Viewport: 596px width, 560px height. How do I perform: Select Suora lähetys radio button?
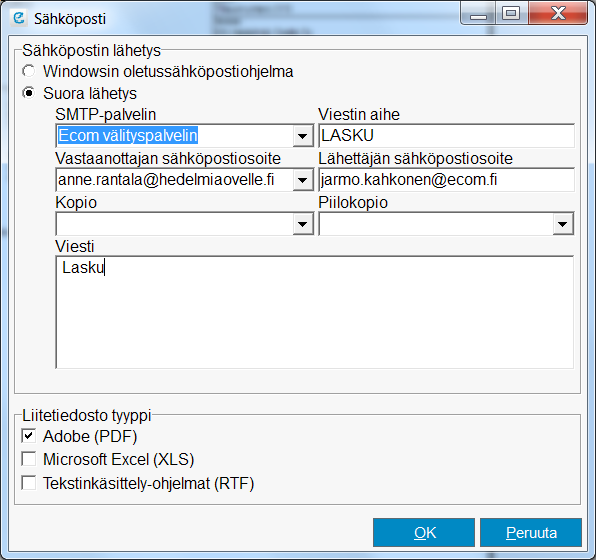pyautogui.click(x=29, y=93)
